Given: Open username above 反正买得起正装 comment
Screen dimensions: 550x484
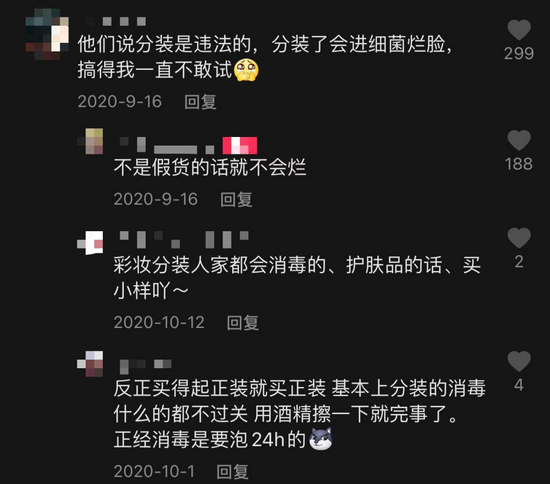Looking at the screenshot, I should [x=145, y=366].
